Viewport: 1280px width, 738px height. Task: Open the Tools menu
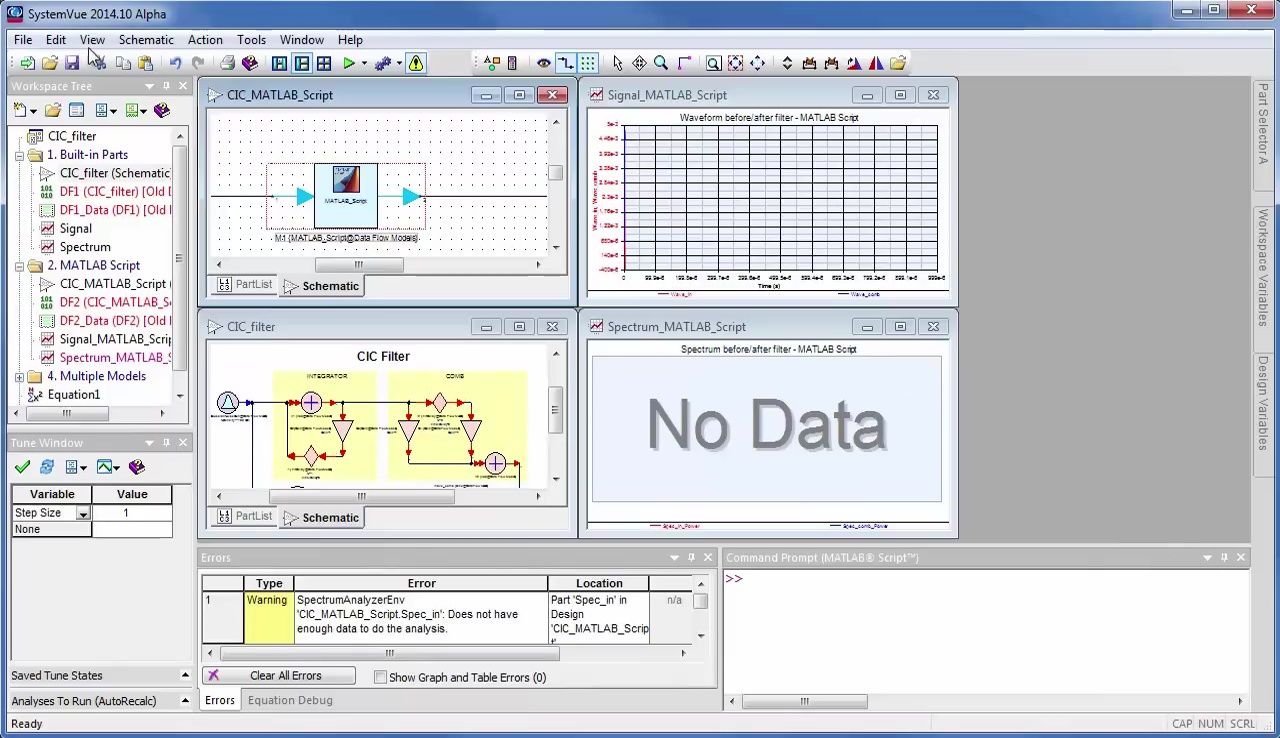point(251,40)
